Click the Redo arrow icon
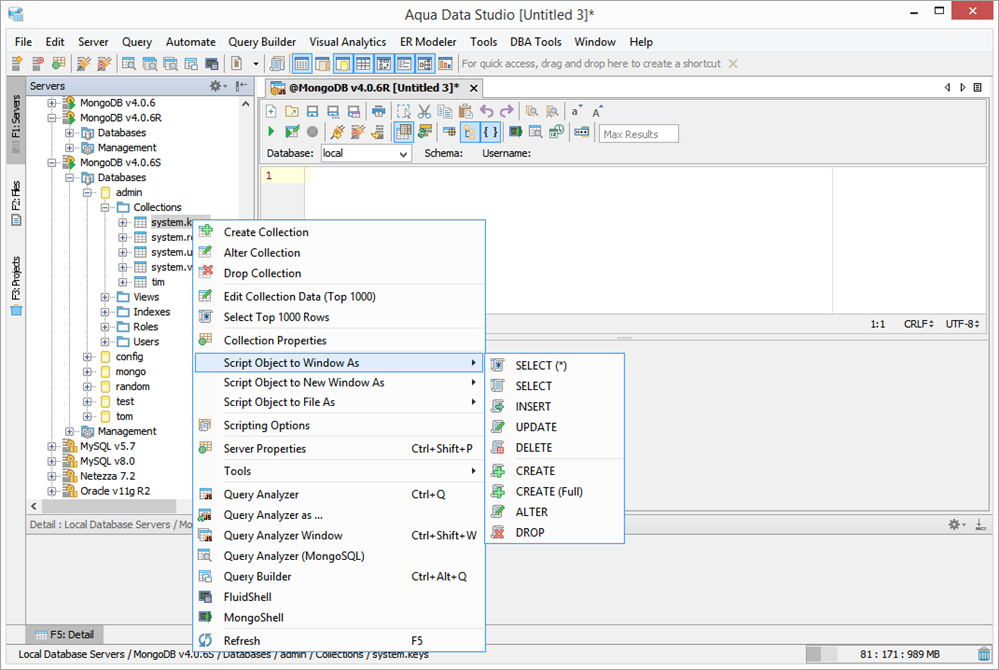This screenshot has height=670, width=999. point(507,111)
